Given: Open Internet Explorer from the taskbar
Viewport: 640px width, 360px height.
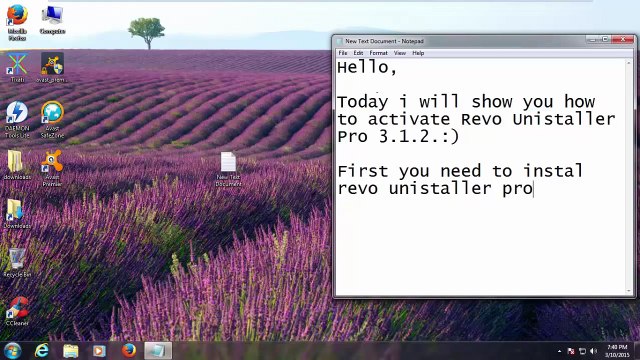Looking at the screenshot, I should (42, 351).
